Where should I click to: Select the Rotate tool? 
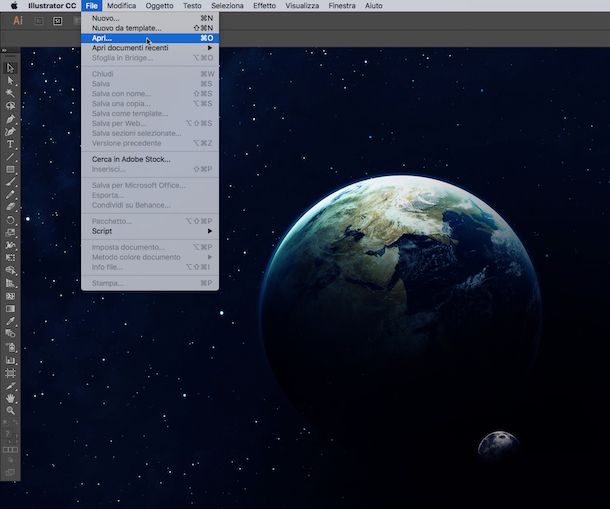point(10,220)
